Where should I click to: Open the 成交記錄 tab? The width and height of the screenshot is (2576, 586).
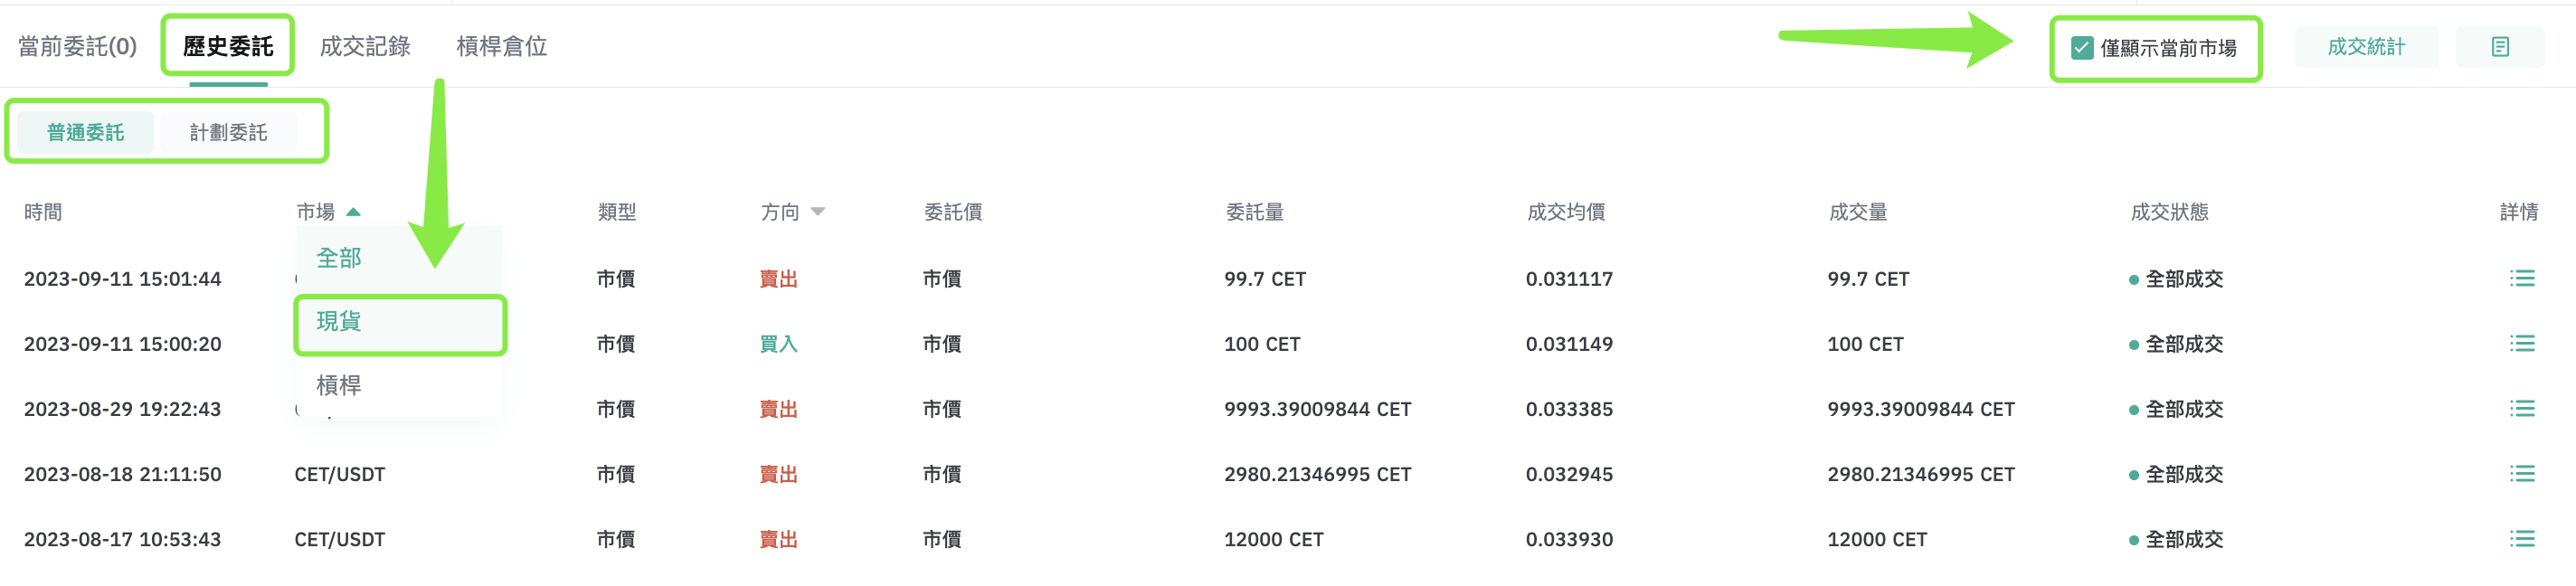click(365, 47)
